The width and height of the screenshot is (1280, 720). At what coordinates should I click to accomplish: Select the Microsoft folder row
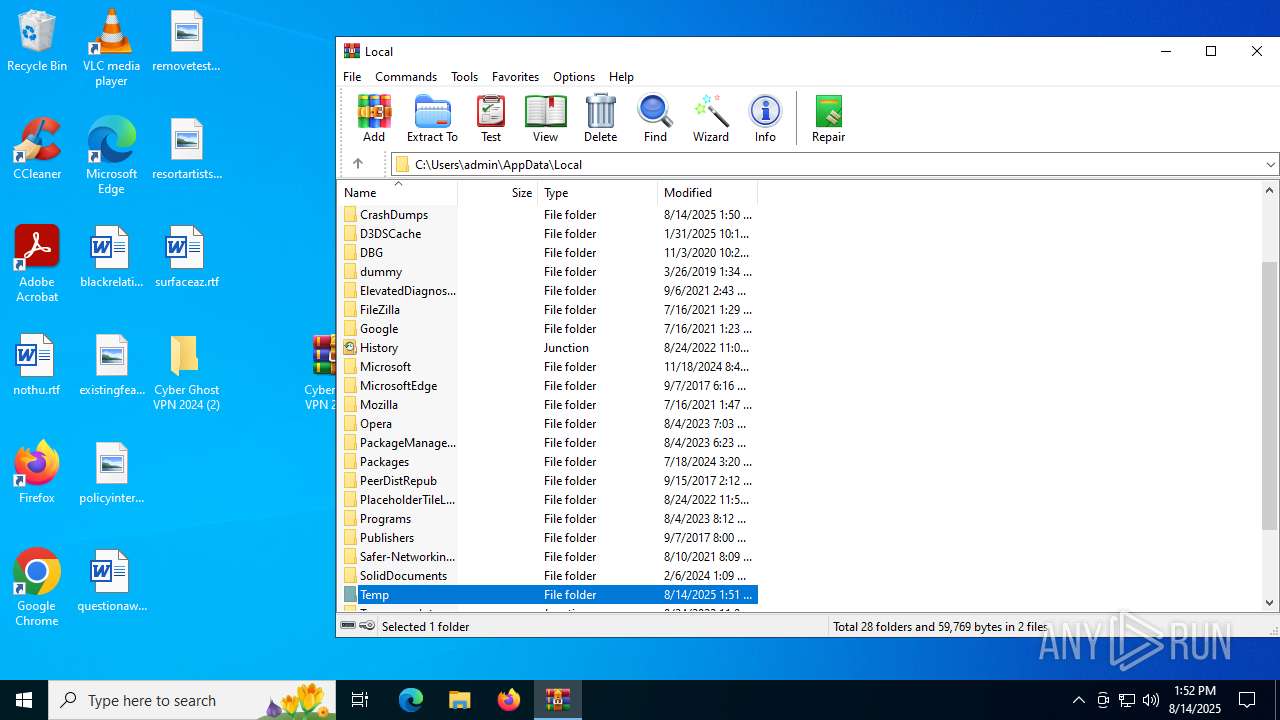point(548,367)
